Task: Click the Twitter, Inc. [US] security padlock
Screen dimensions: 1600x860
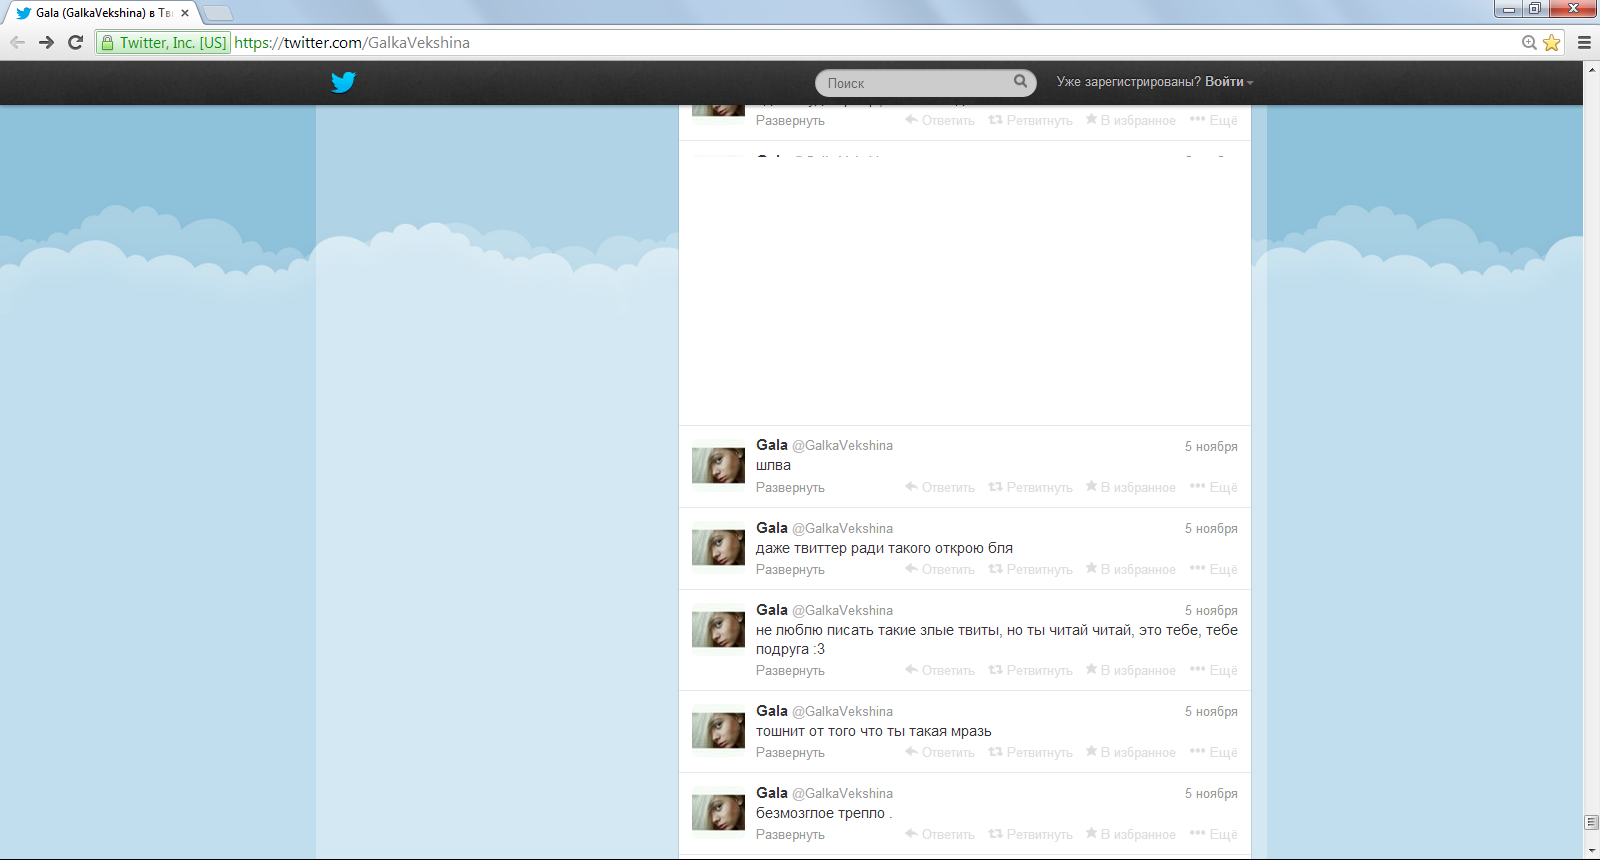Action: click(108, 43)
